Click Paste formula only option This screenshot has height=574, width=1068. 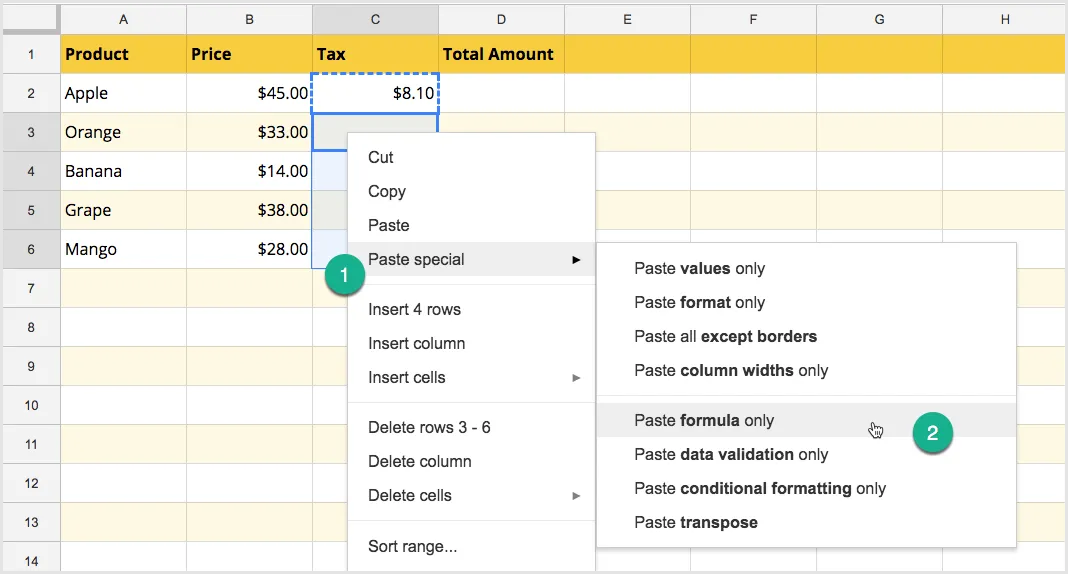pyautogui.click(x=704, y=420)
